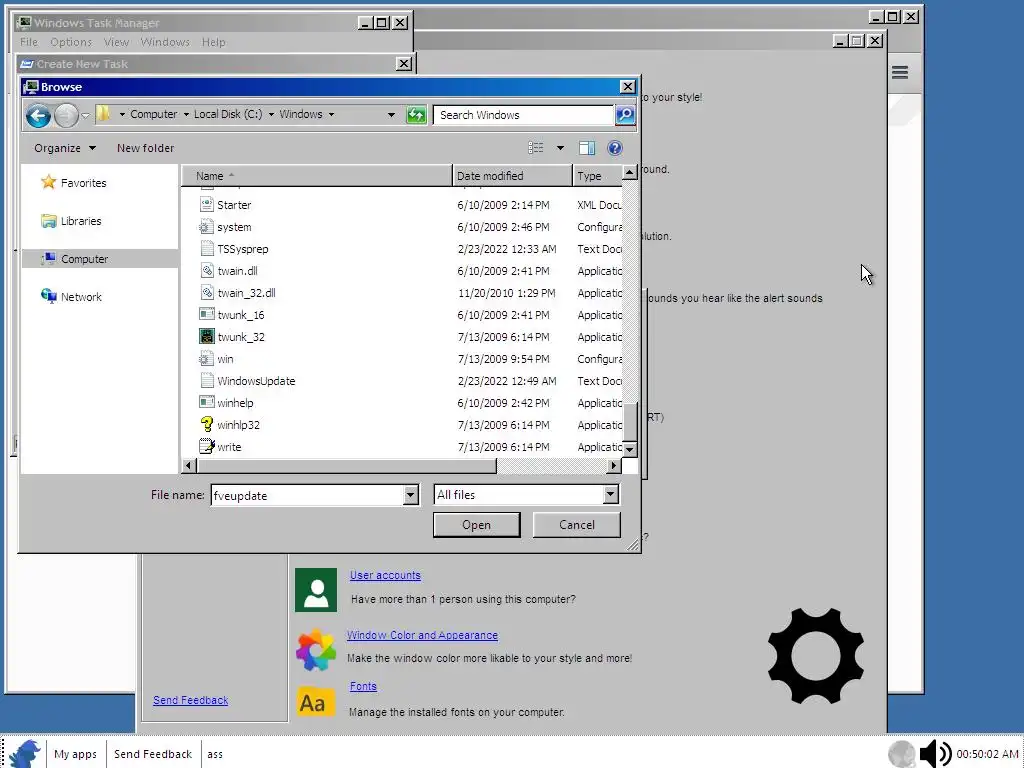Click the Search Windows field
This screenshot has width=1024, height=768.
[x=524, y=115]
